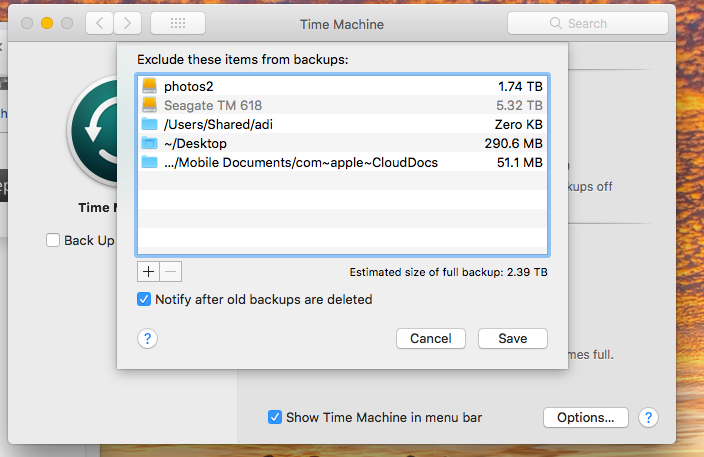Open help in the exclusion sheet
This screenshot has width=704, height=457.
(x=147, y=338)
